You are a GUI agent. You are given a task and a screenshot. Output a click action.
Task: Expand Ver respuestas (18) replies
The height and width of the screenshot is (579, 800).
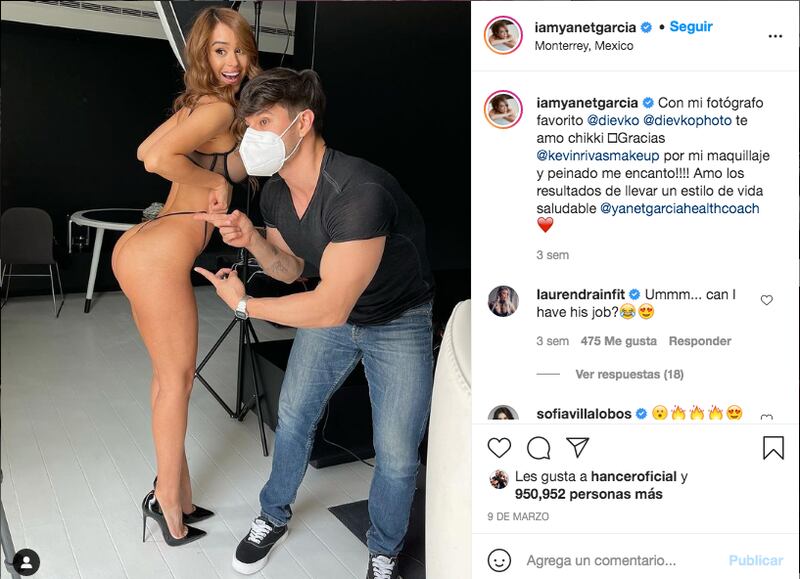point(629,374)
